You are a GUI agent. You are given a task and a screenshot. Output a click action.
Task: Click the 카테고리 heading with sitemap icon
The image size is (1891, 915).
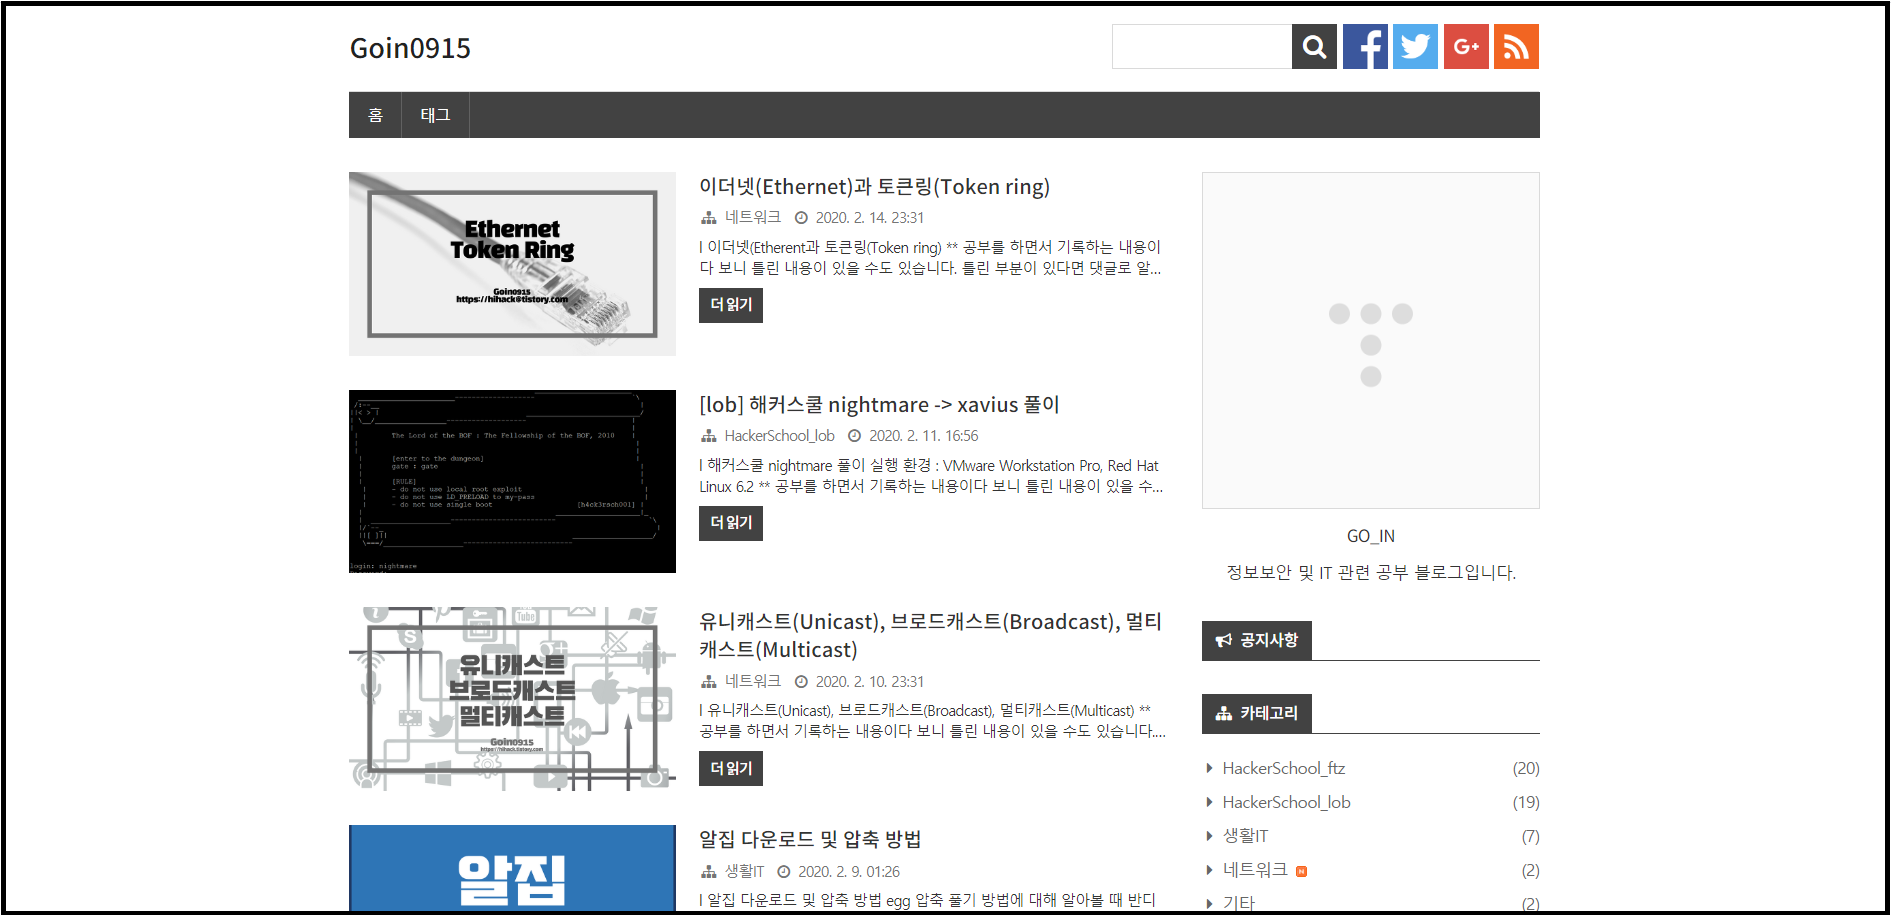point(1257,713)
